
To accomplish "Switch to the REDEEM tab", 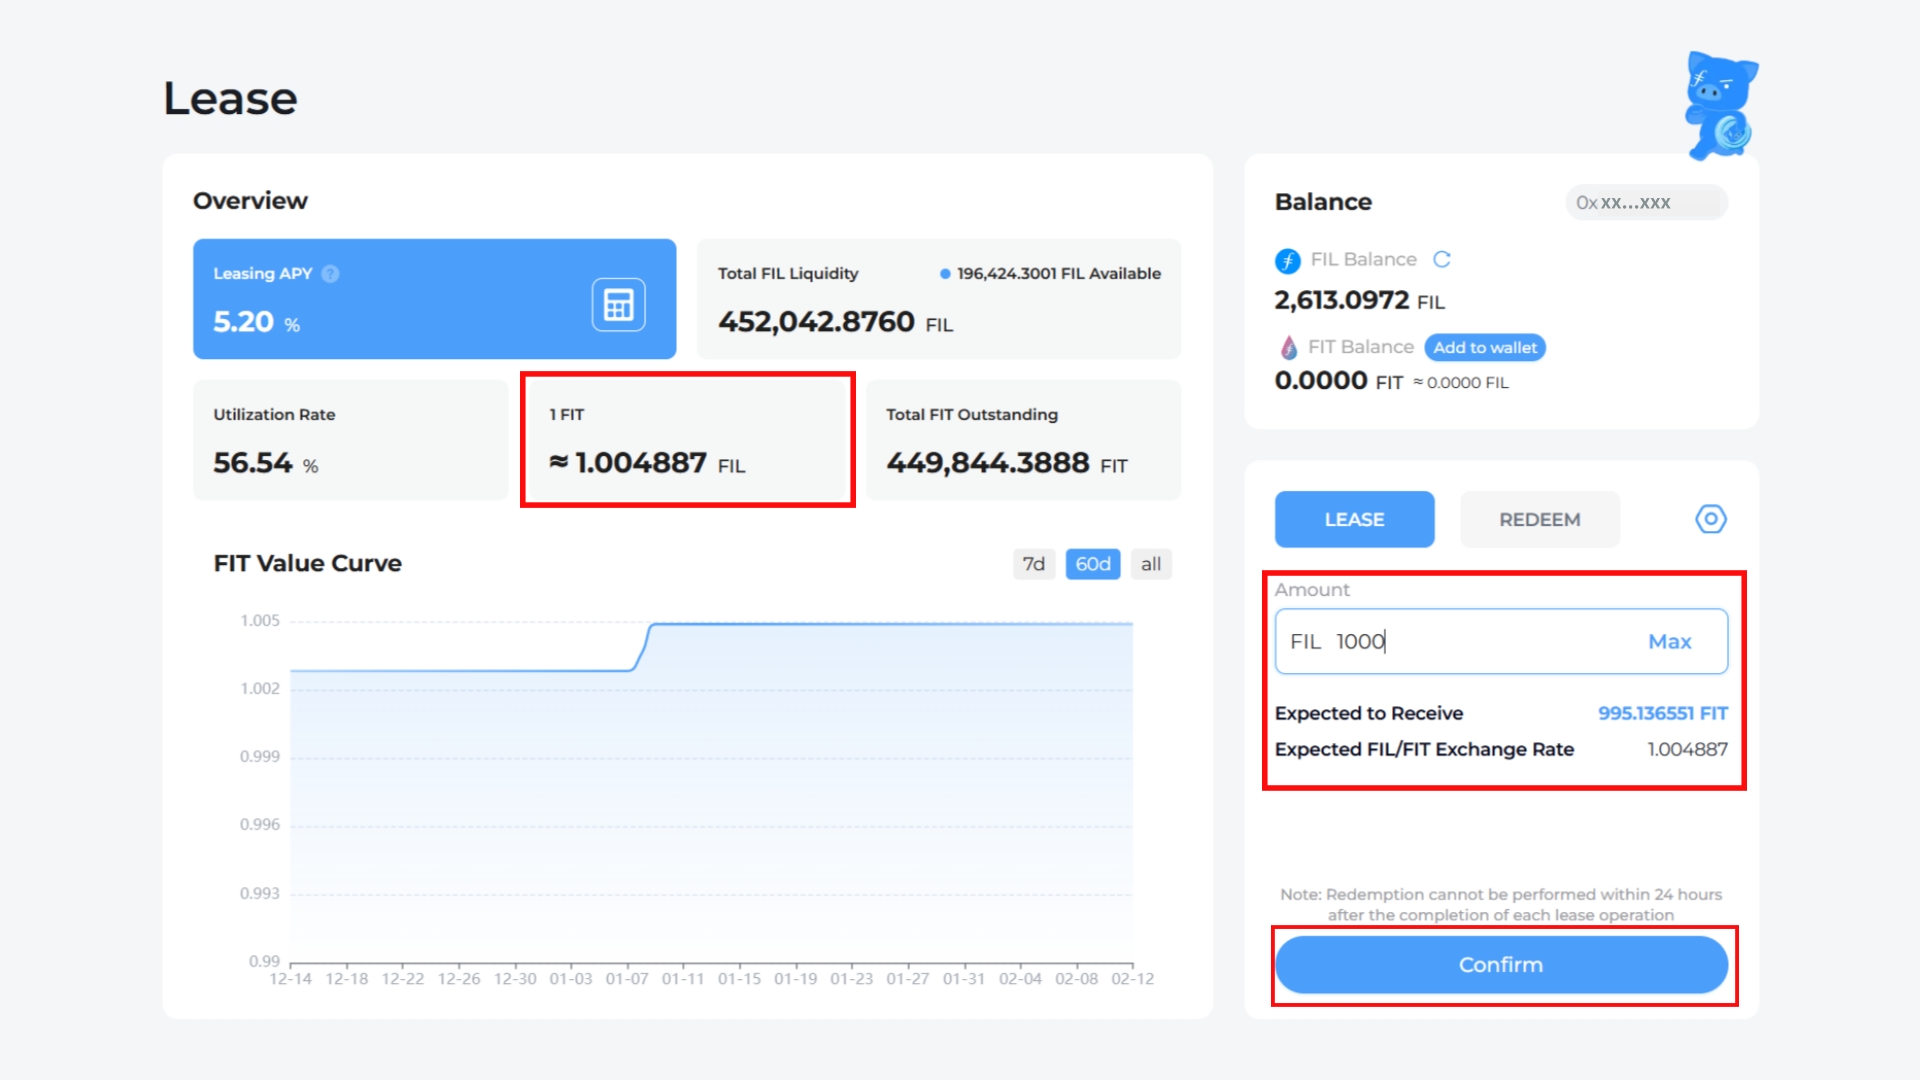I will click(1539, 519).
